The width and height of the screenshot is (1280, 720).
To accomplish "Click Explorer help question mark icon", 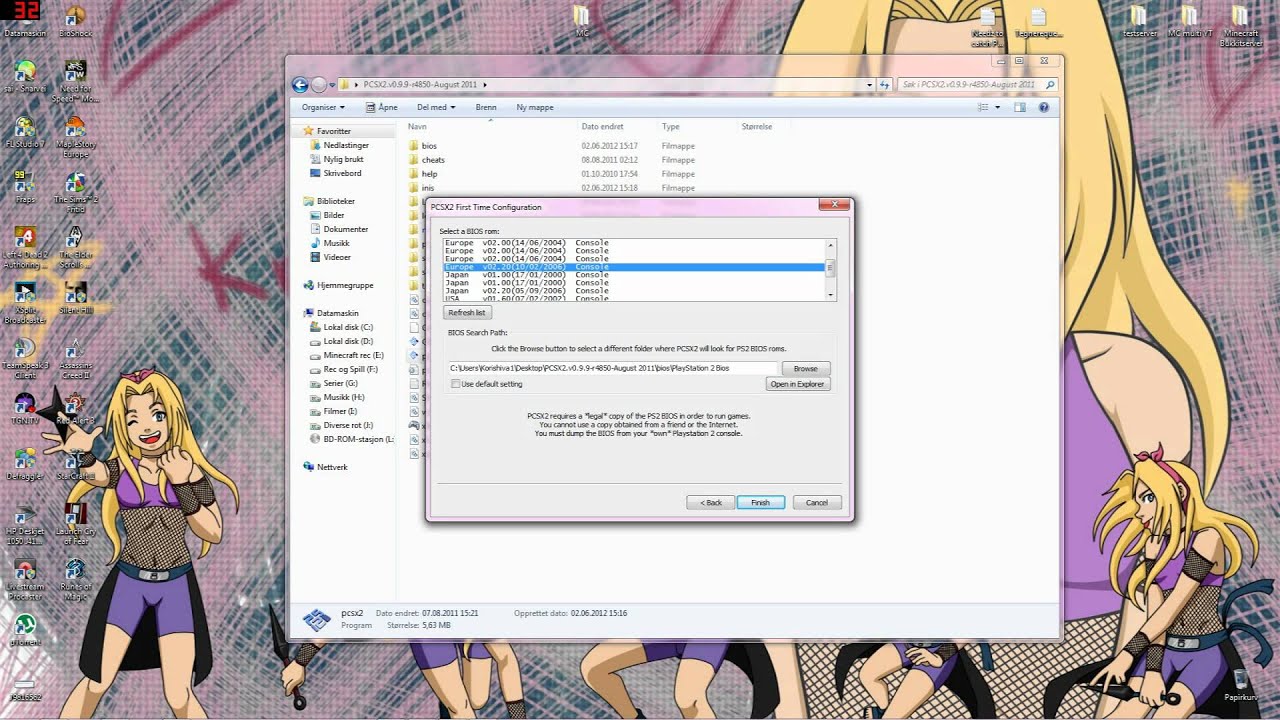I will pos(1044,107).
